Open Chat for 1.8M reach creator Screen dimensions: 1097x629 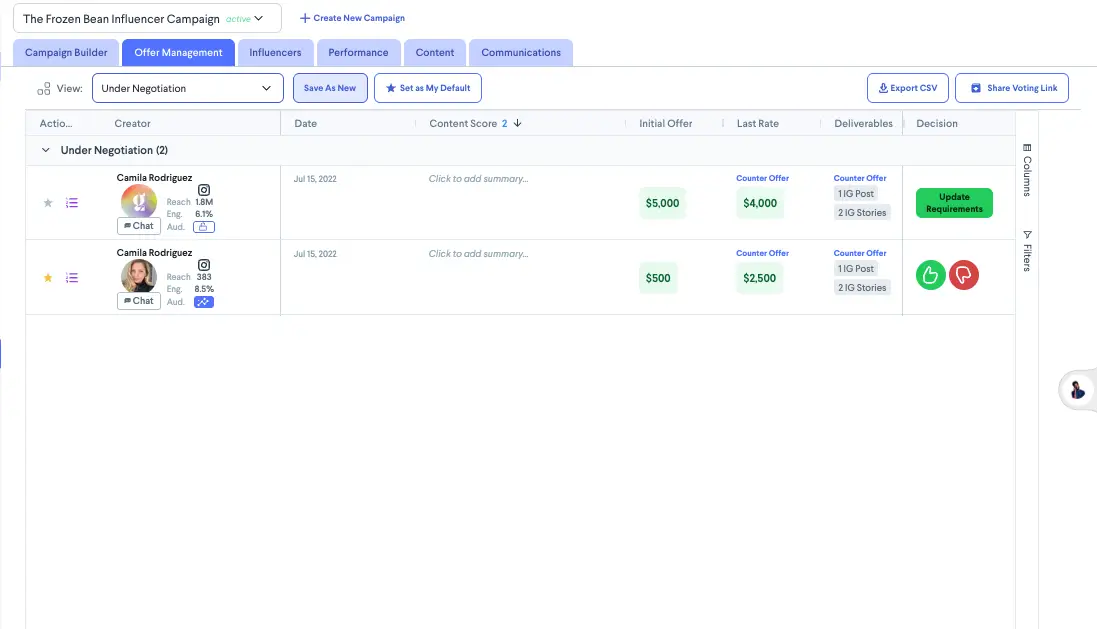point(139,226)
